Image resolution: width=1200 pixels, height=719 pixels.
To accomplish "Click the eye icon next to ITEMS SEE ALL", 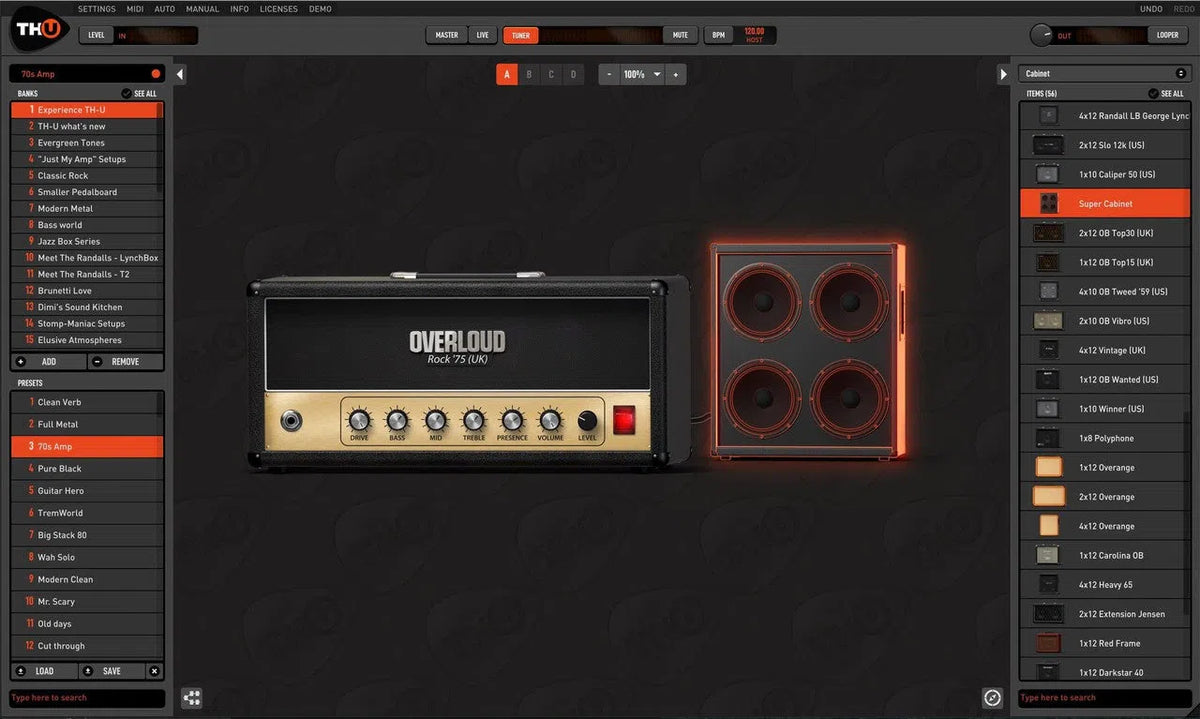I will [1152, 93].
